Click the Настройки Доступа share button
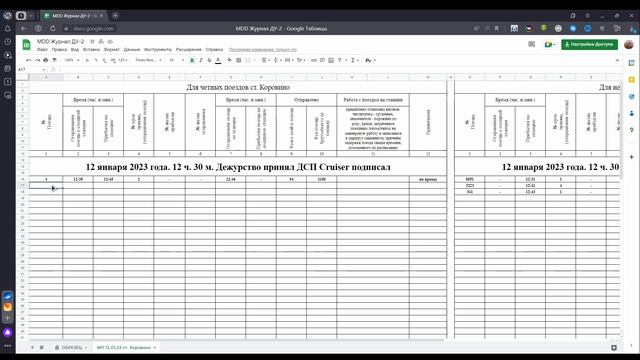Screen dimensions: 640x360 (x=589, y=44)
